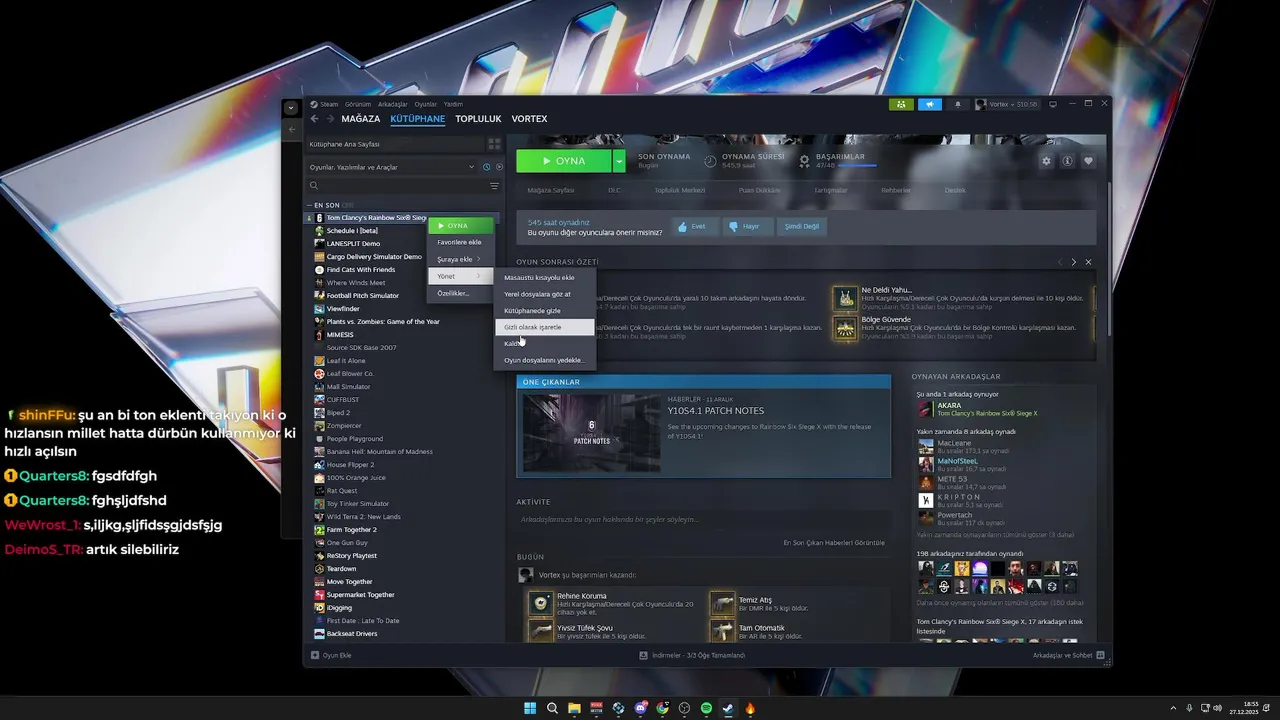Switch to Big Picture mode icon
The height and width of the screenshot is (720, 1280).
point(1053,104)
